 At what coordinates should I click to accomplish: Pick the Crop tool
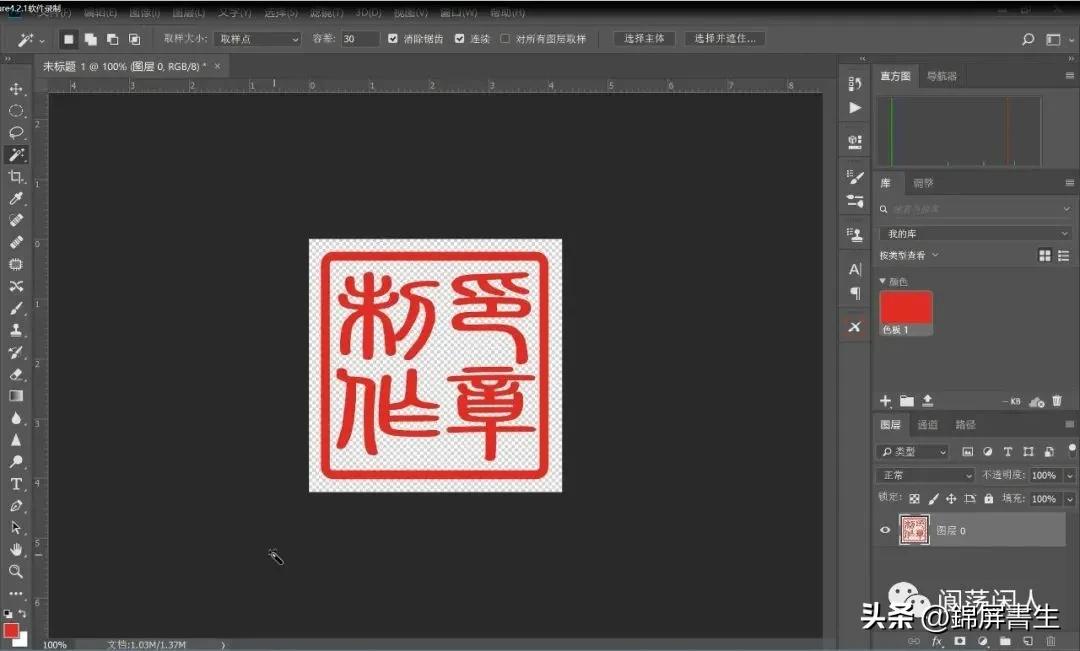click(x=17, y=175)
